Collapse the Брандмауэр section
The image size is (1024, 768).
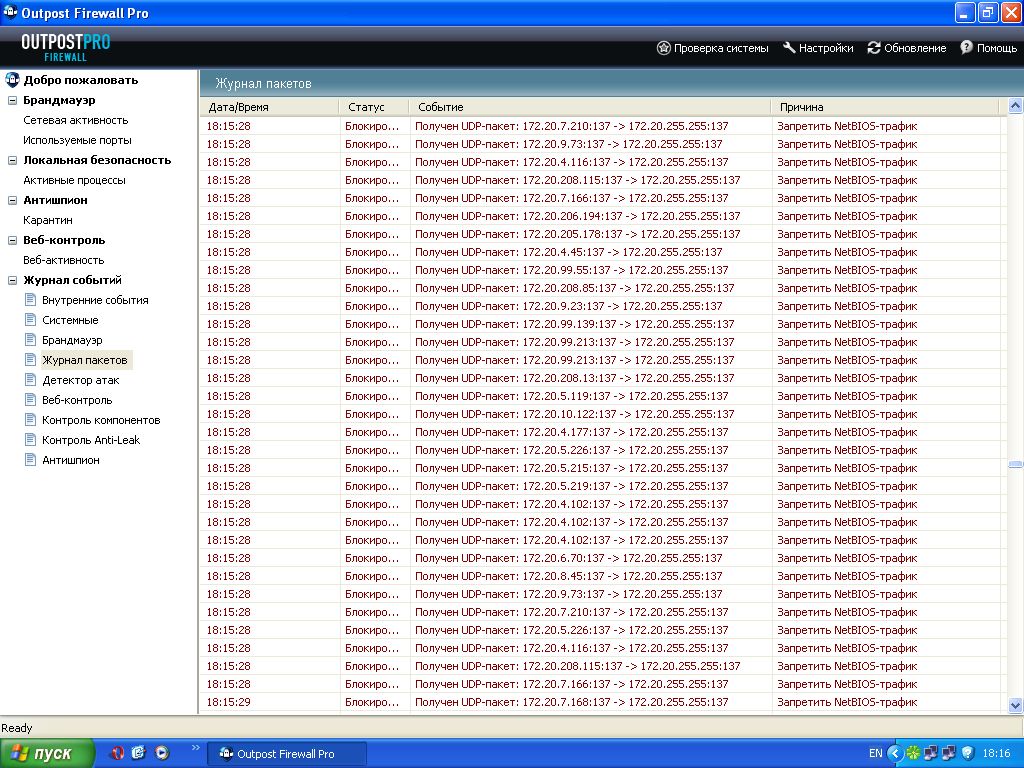point(12,101)
